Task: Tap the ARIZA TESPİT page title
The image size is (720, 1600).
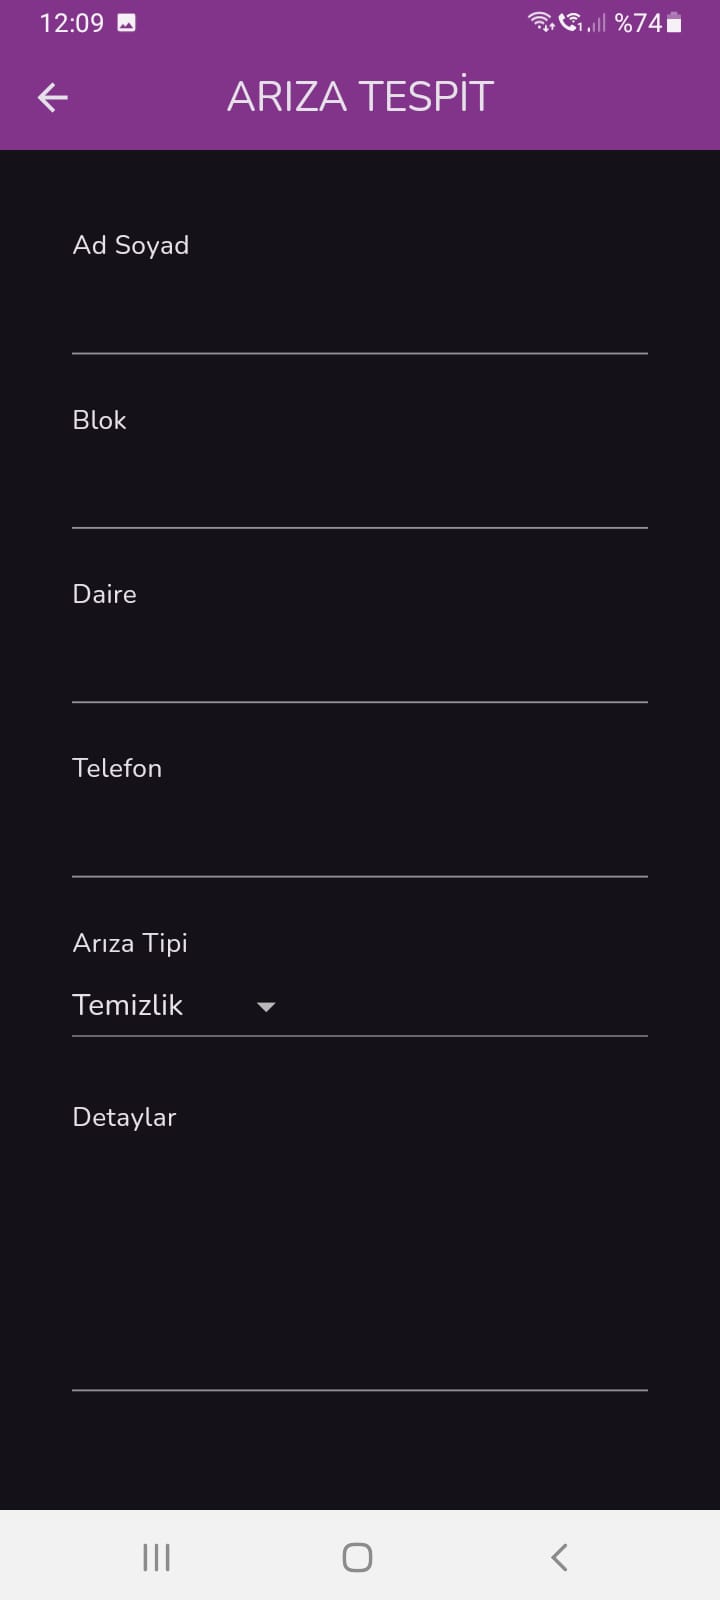Action: coord(360,97)
